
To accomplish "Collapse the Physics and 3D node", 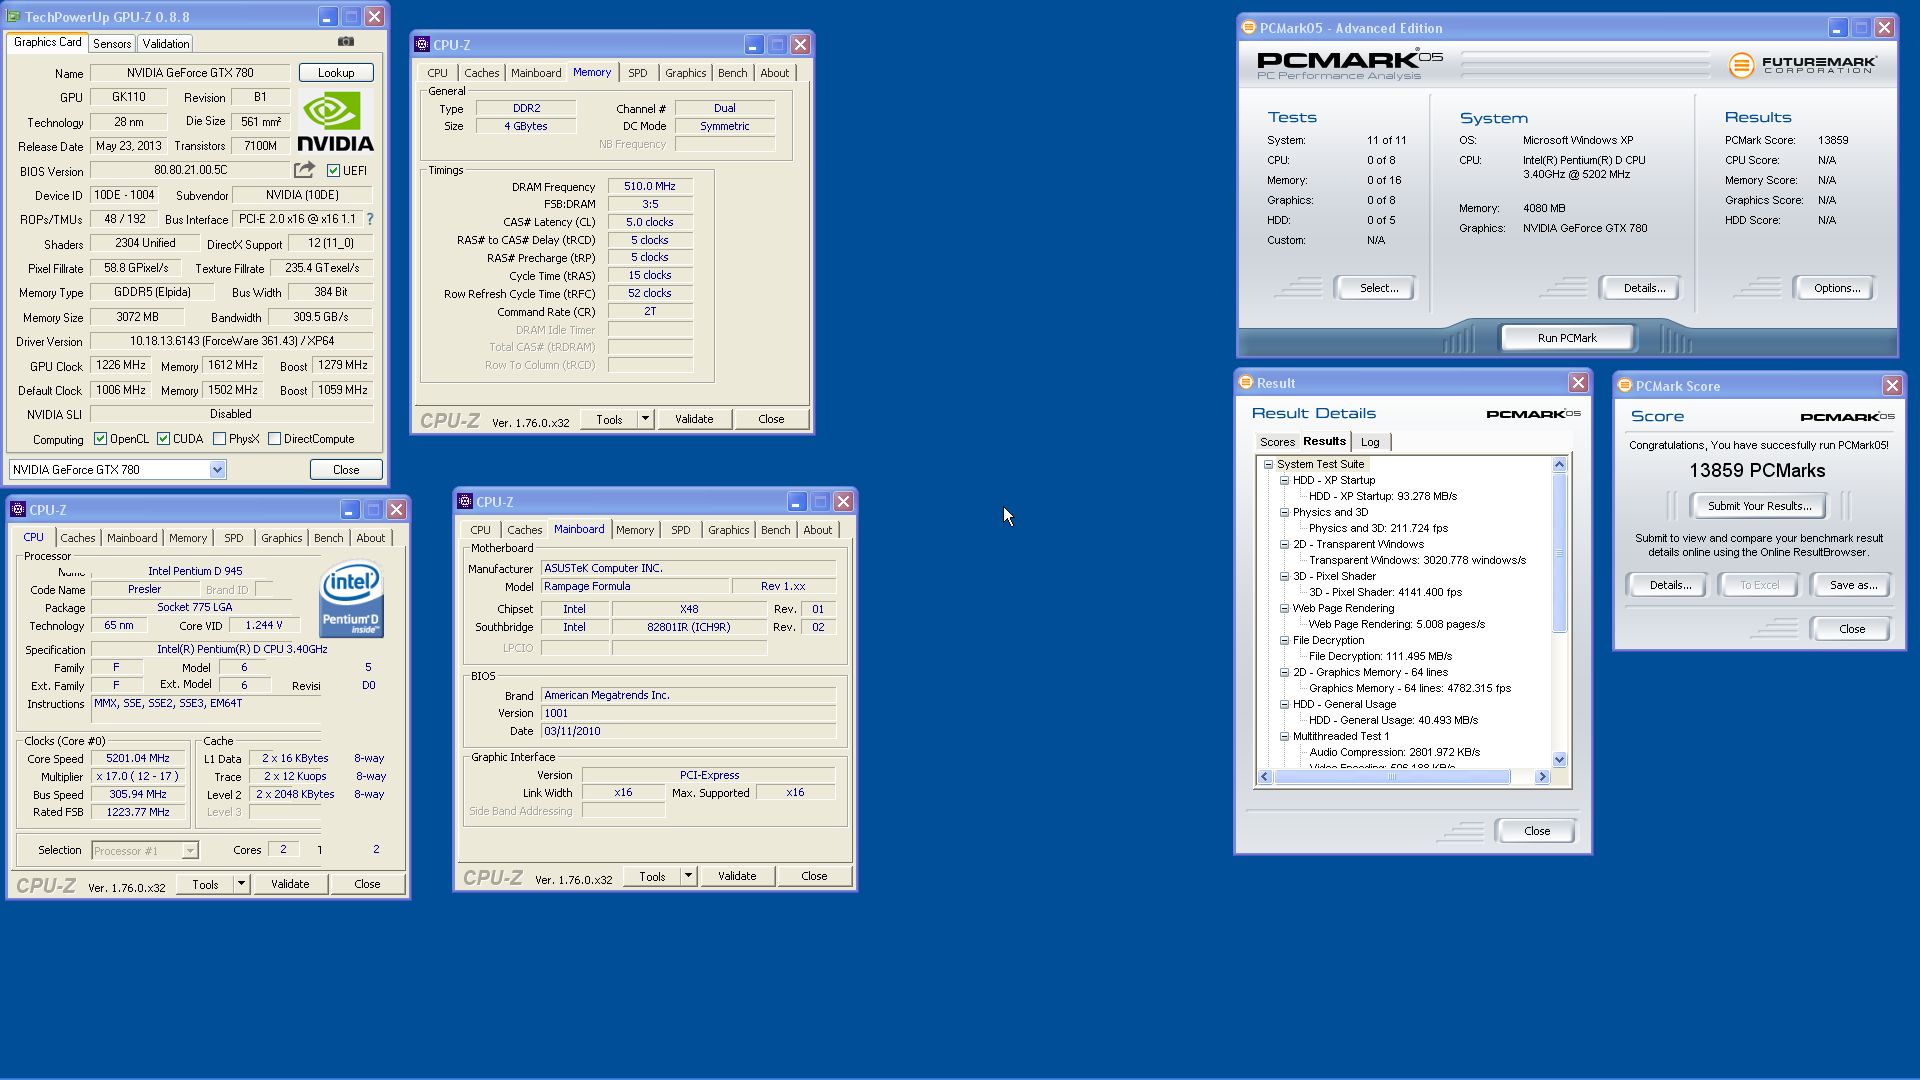I will click(1284, 512).
